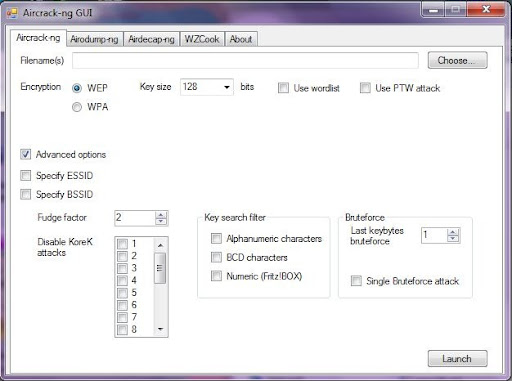Disable KoreK attack 7 checkbox
This screenshot has width=512, height=381.
122,317
